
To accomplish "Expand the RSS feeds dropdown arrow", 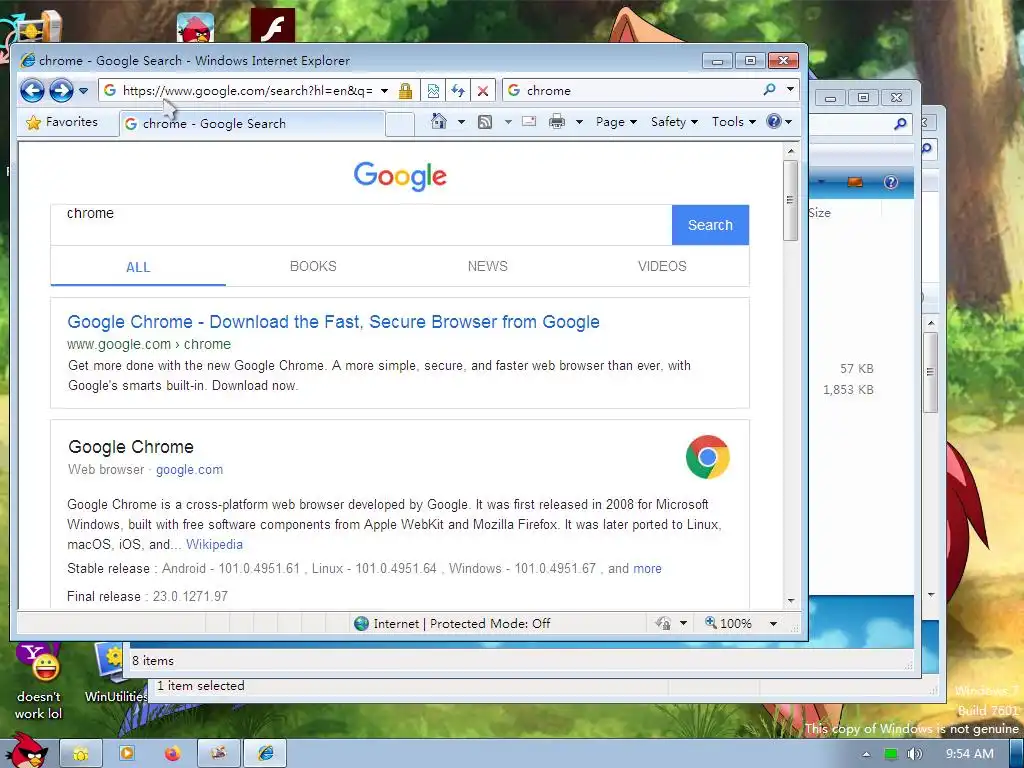I will [507, 122].
